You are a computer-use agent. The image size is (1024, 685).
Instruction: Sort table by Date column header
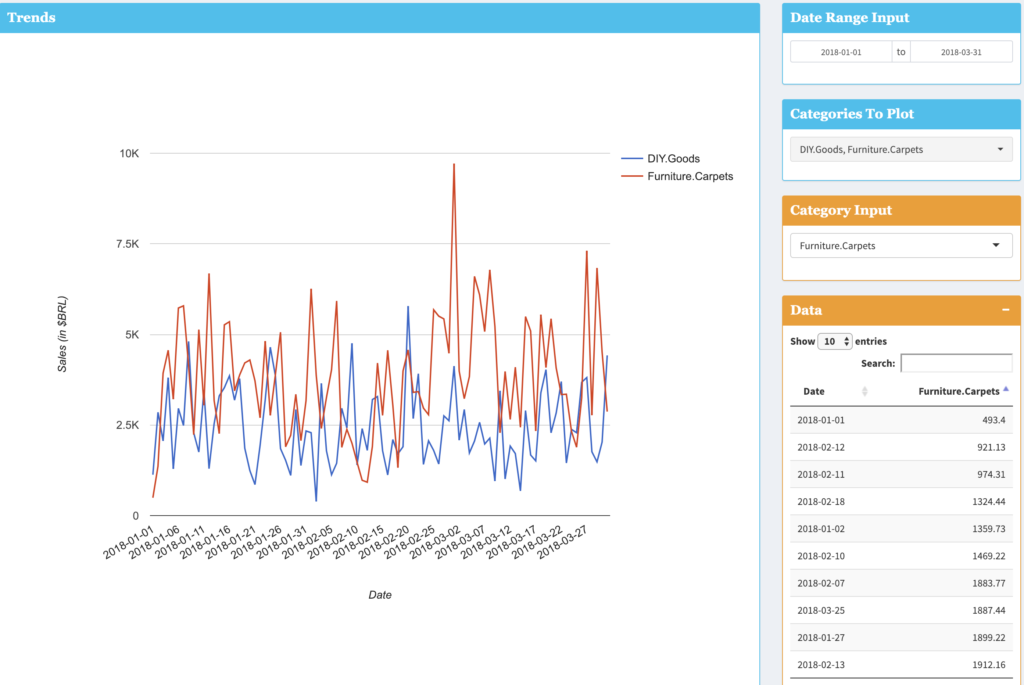tap(813, 391)
